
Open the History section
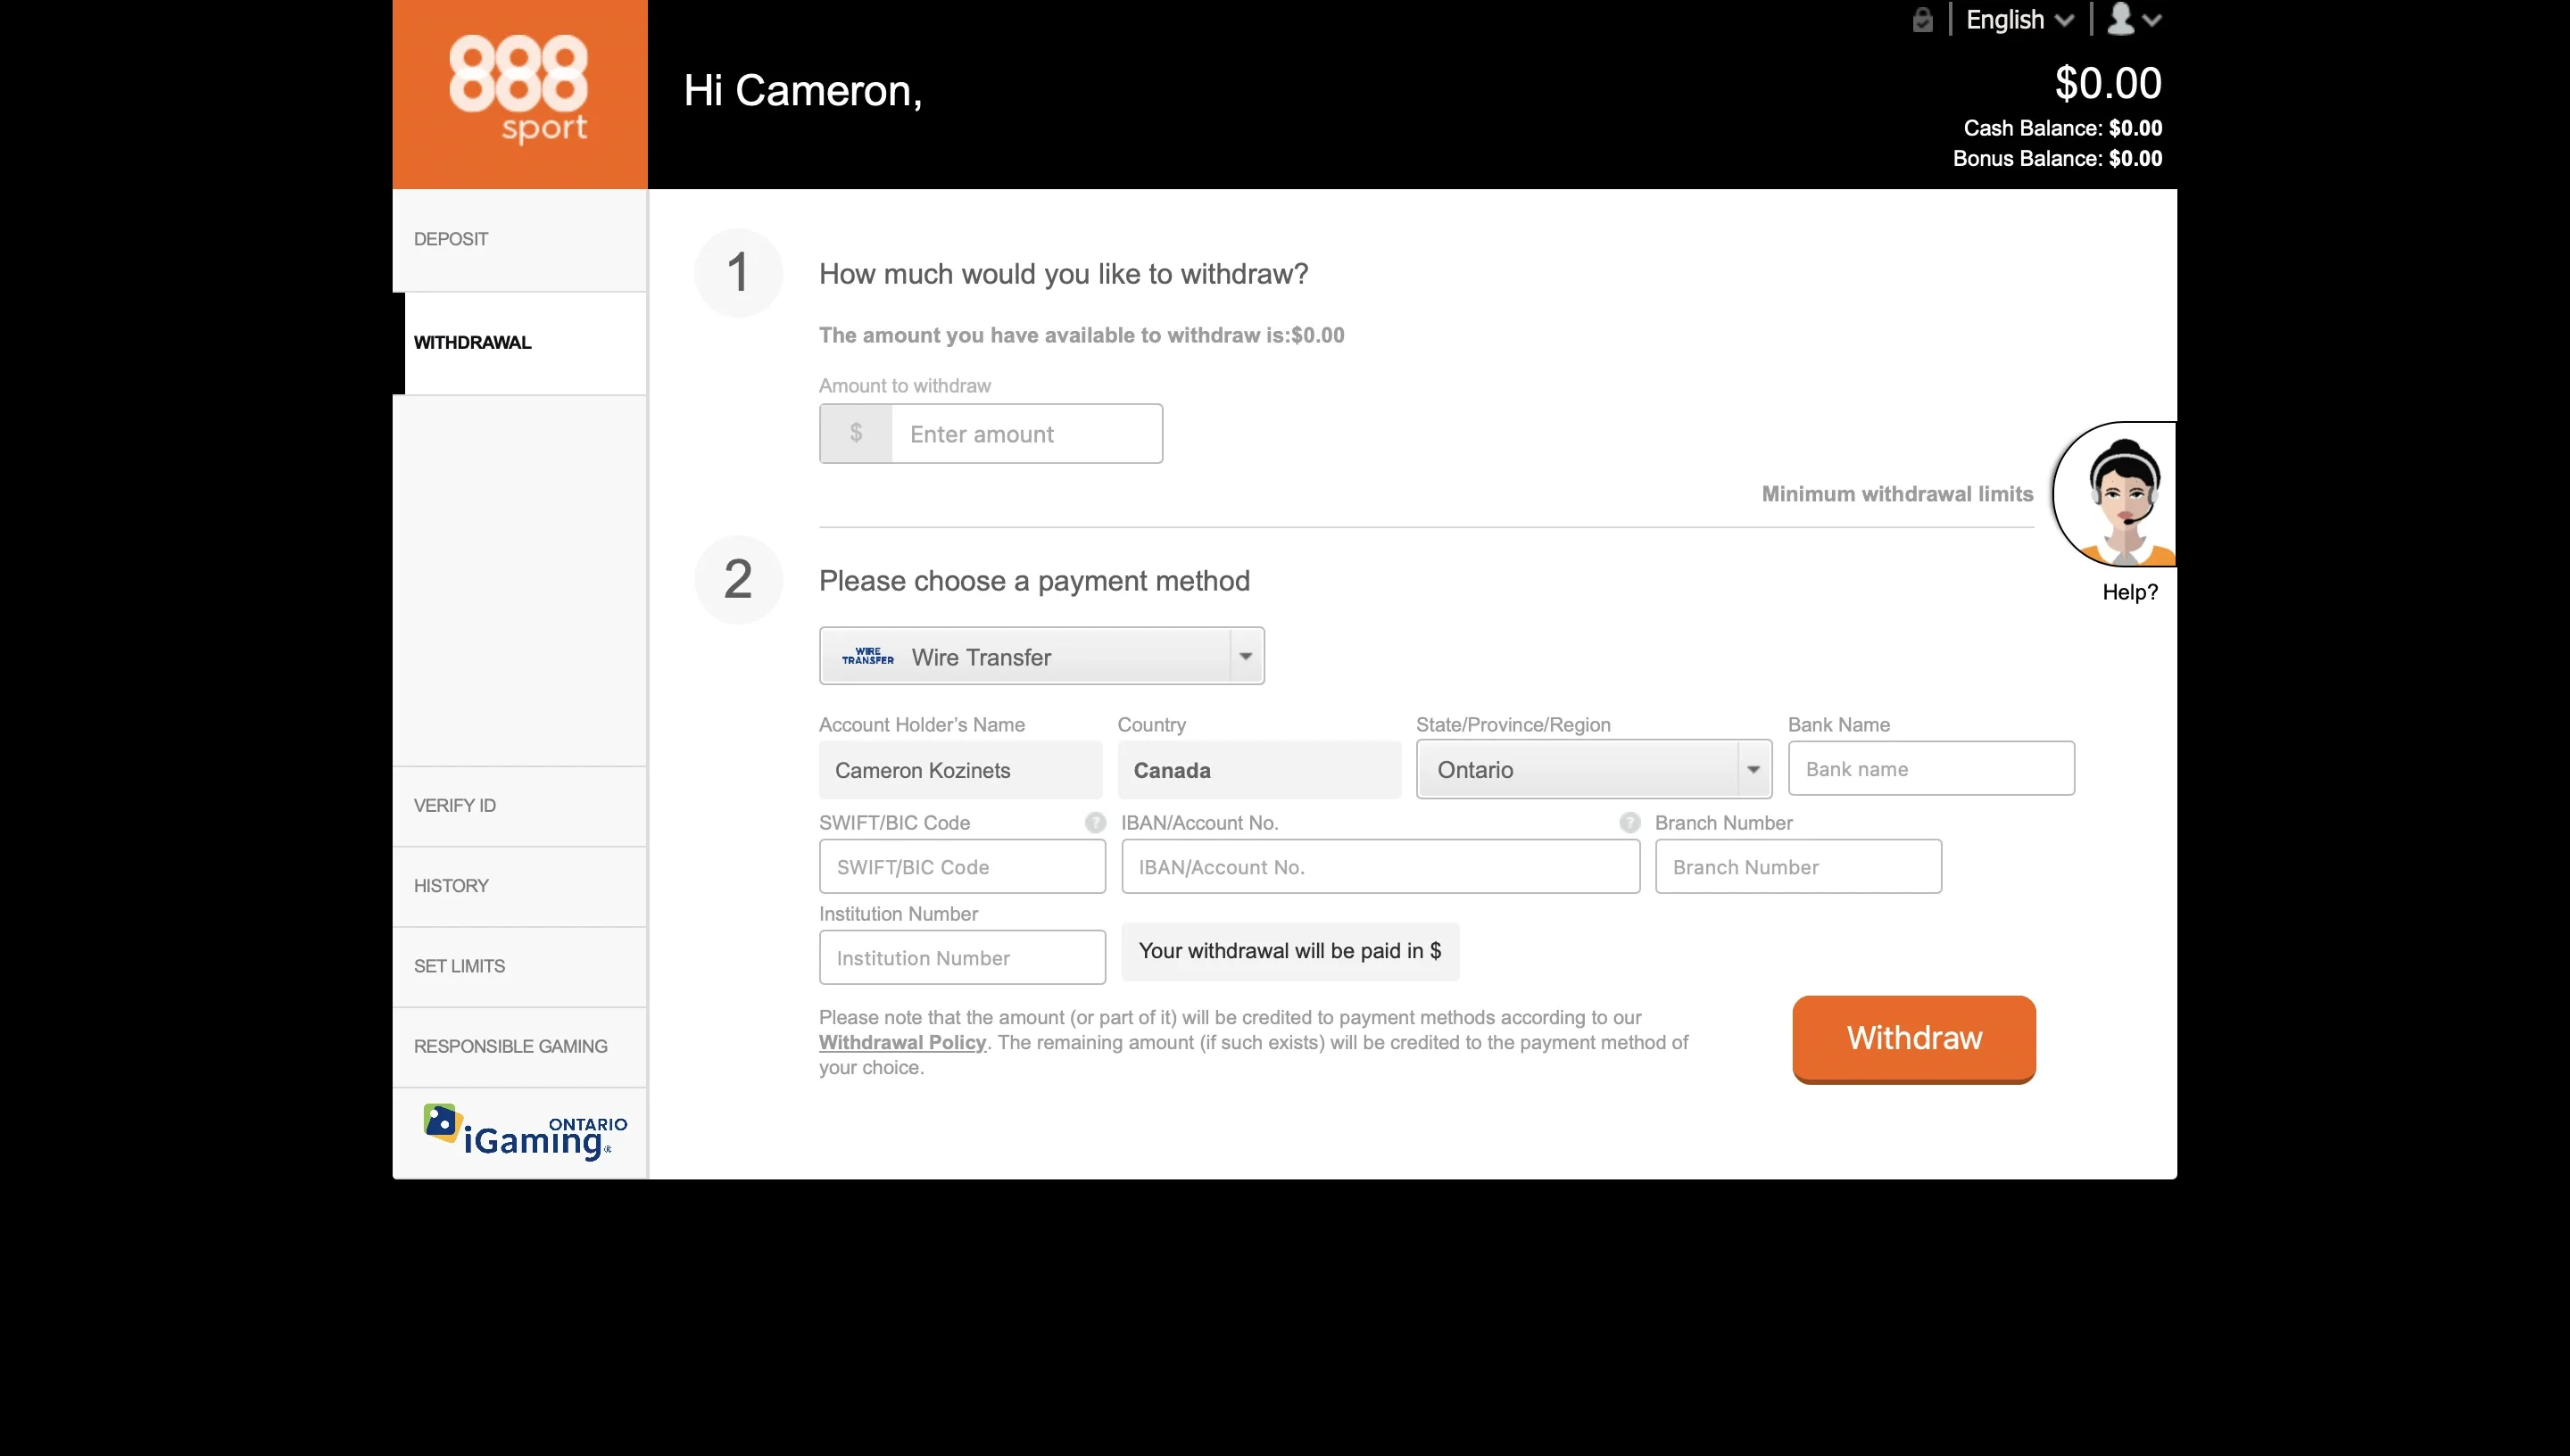click(x=451, y=886)
